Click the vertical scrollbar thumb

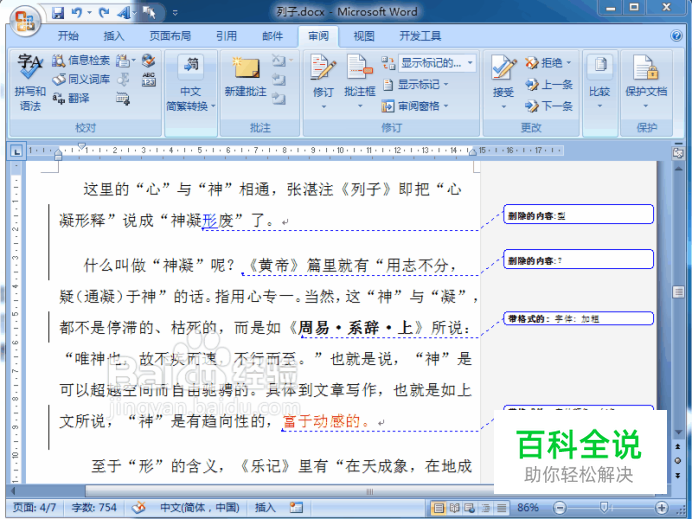[678, 292]
